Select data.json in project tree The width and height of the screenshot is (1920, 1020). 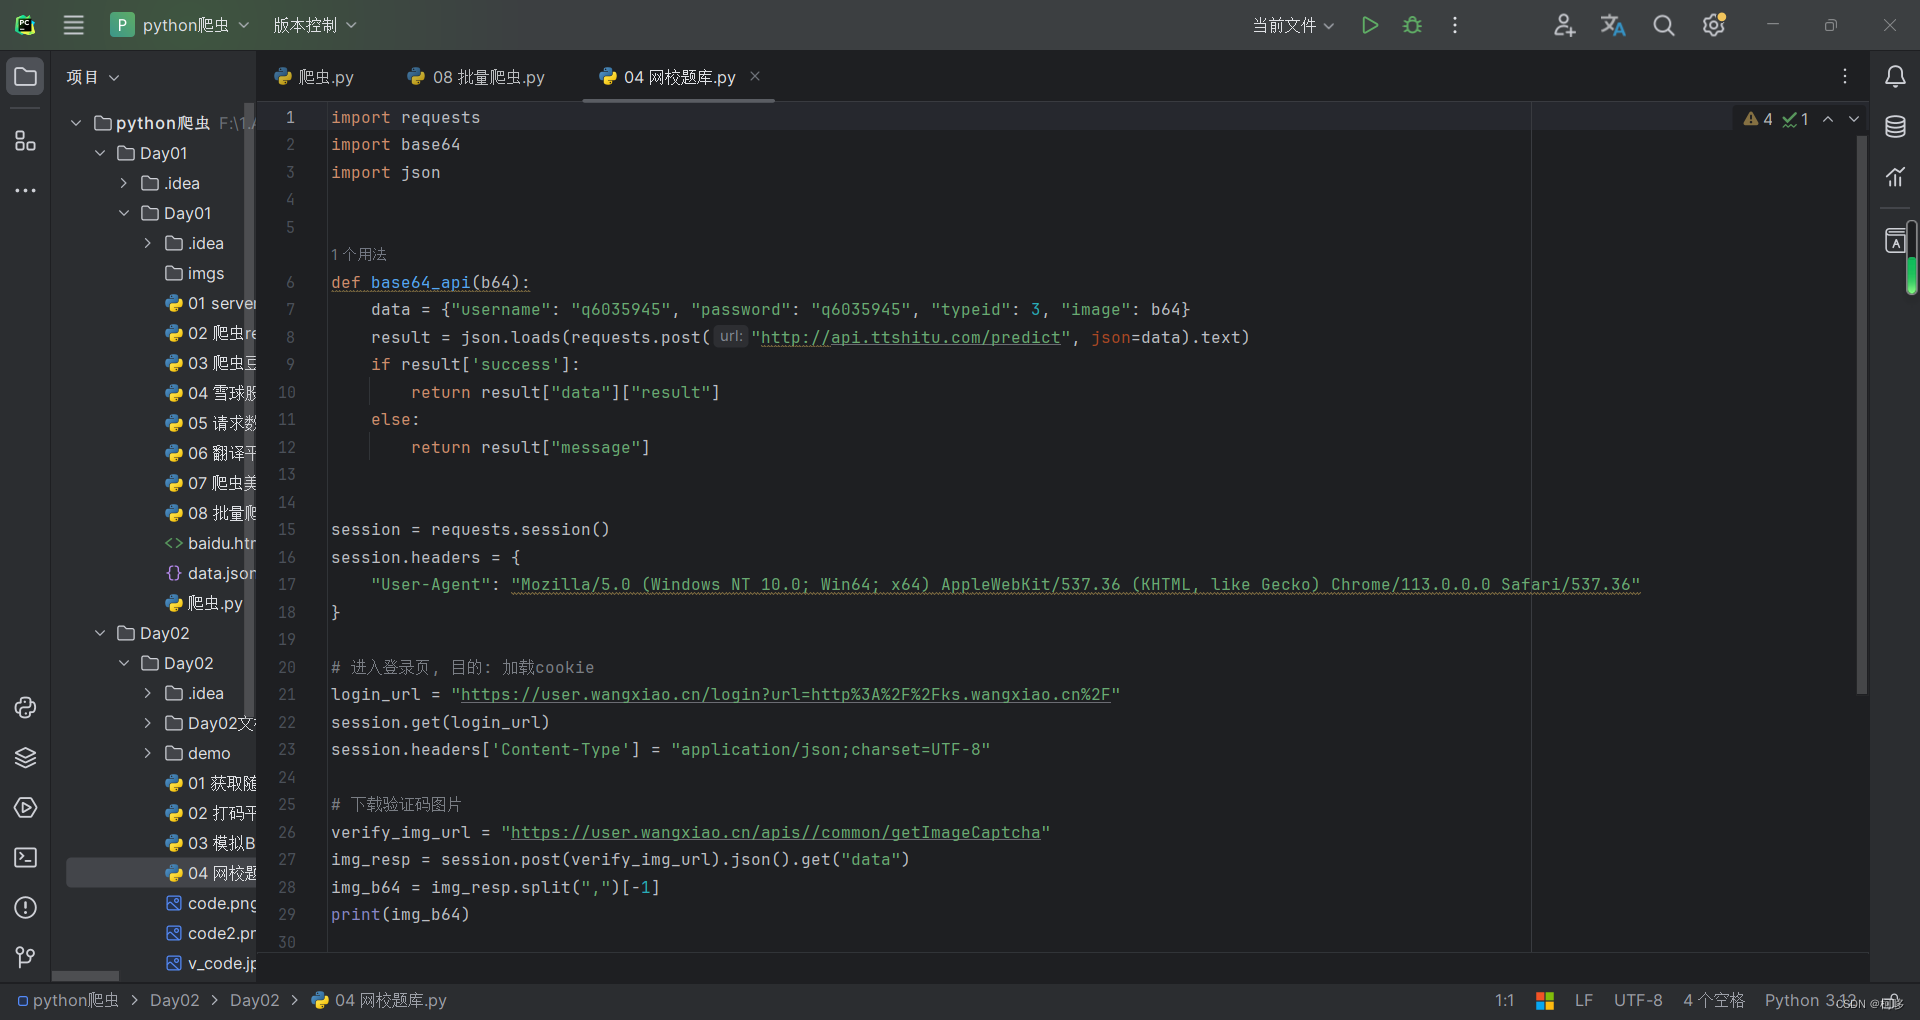pyautogui.click(x=210, y=573)
